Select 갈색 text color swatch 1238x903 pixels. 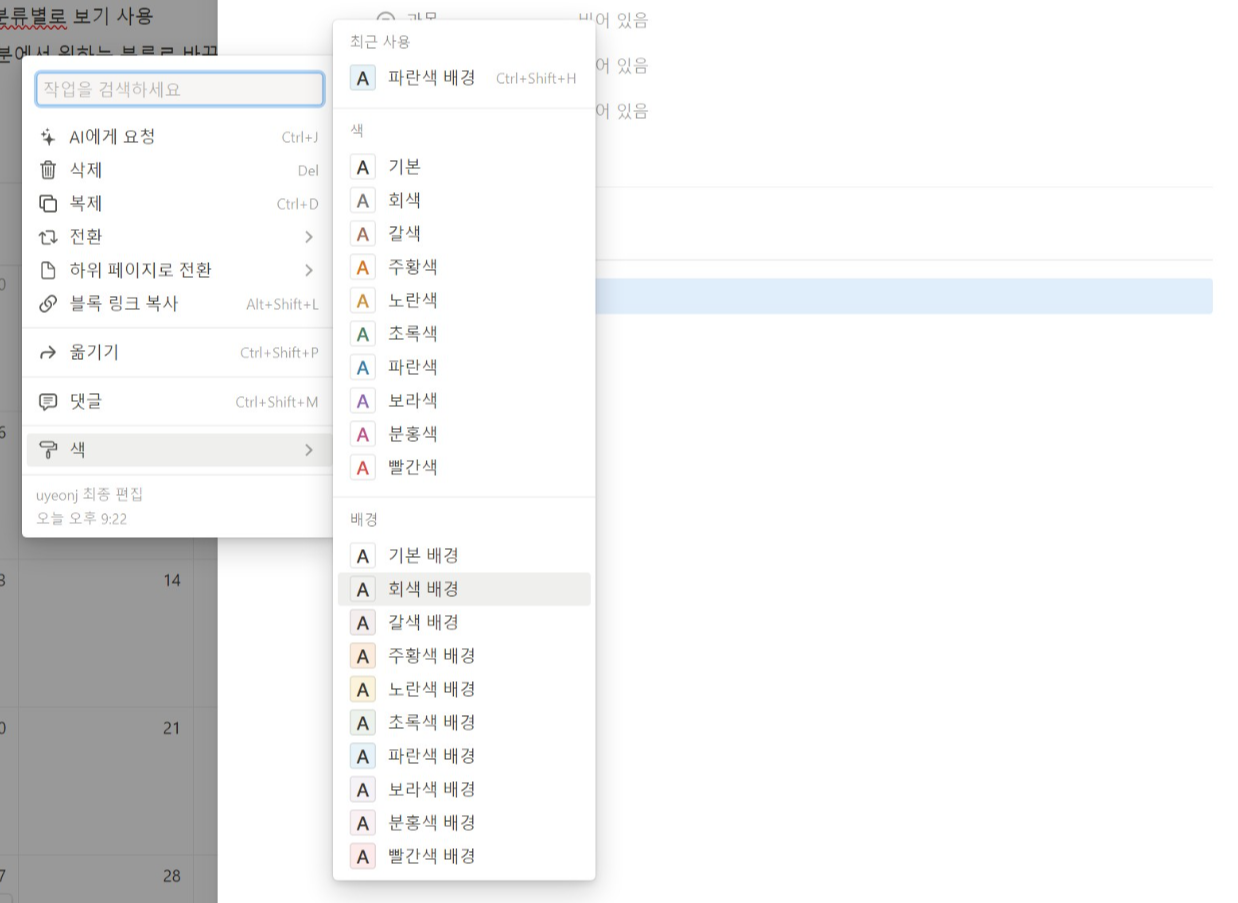pos(363,234)
